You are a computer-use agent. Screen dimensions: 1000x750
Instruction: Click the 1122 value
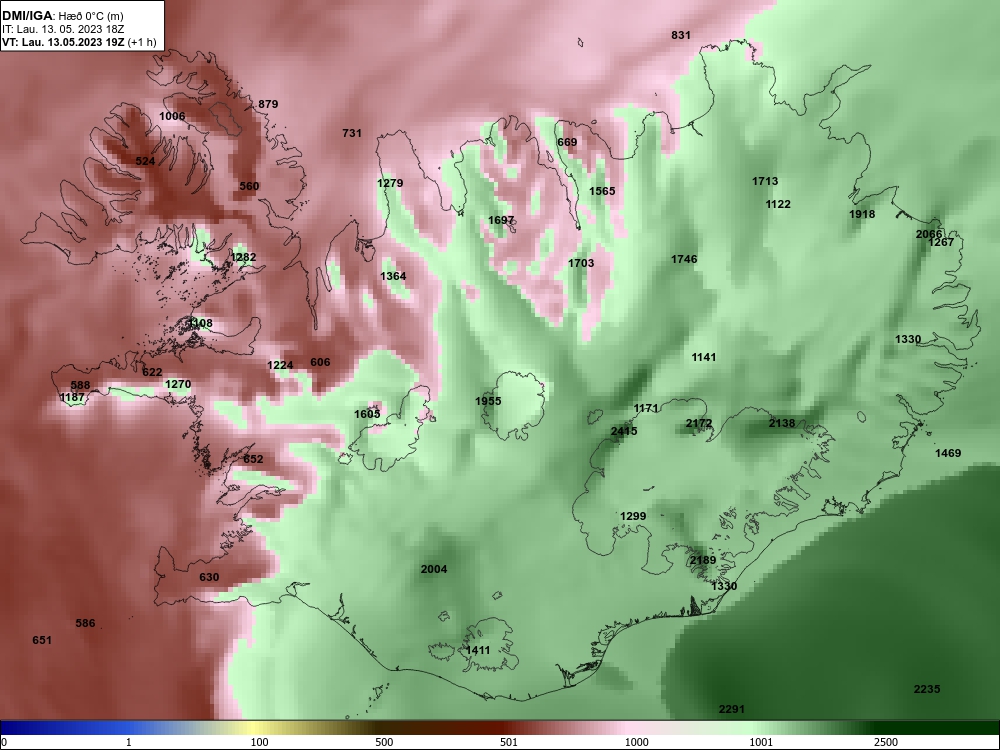pyautogui.click(x=778, y=204)
